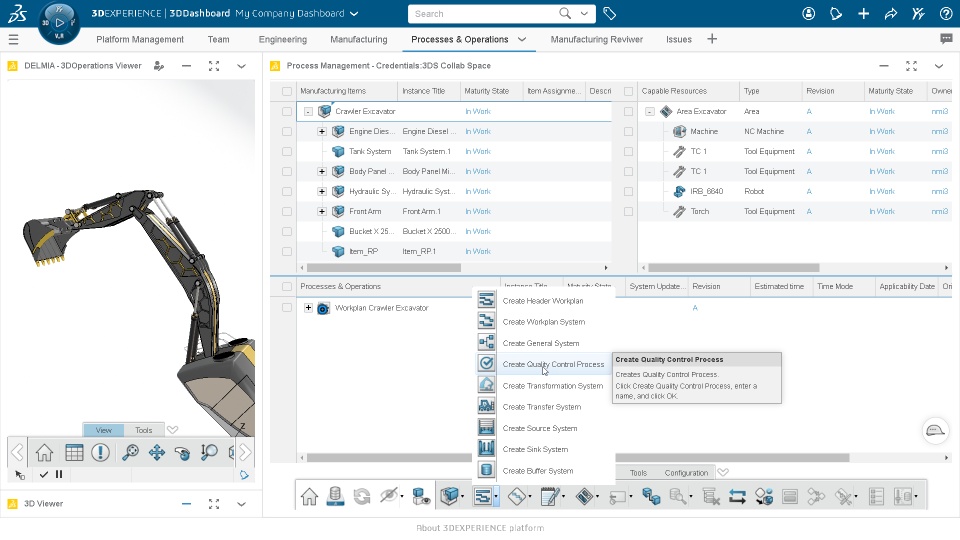The image size is (960, 540).
Task: Open the hamburger menu under the logo
Action: coord(13,40)
